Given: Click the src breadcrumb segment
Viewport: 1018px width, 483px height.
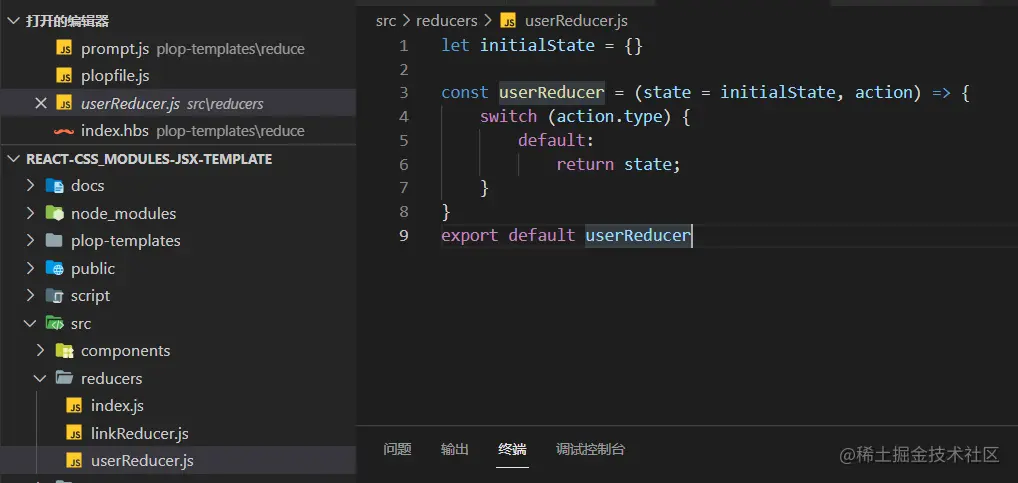Looking at the screenshot, I should [386, 21].
